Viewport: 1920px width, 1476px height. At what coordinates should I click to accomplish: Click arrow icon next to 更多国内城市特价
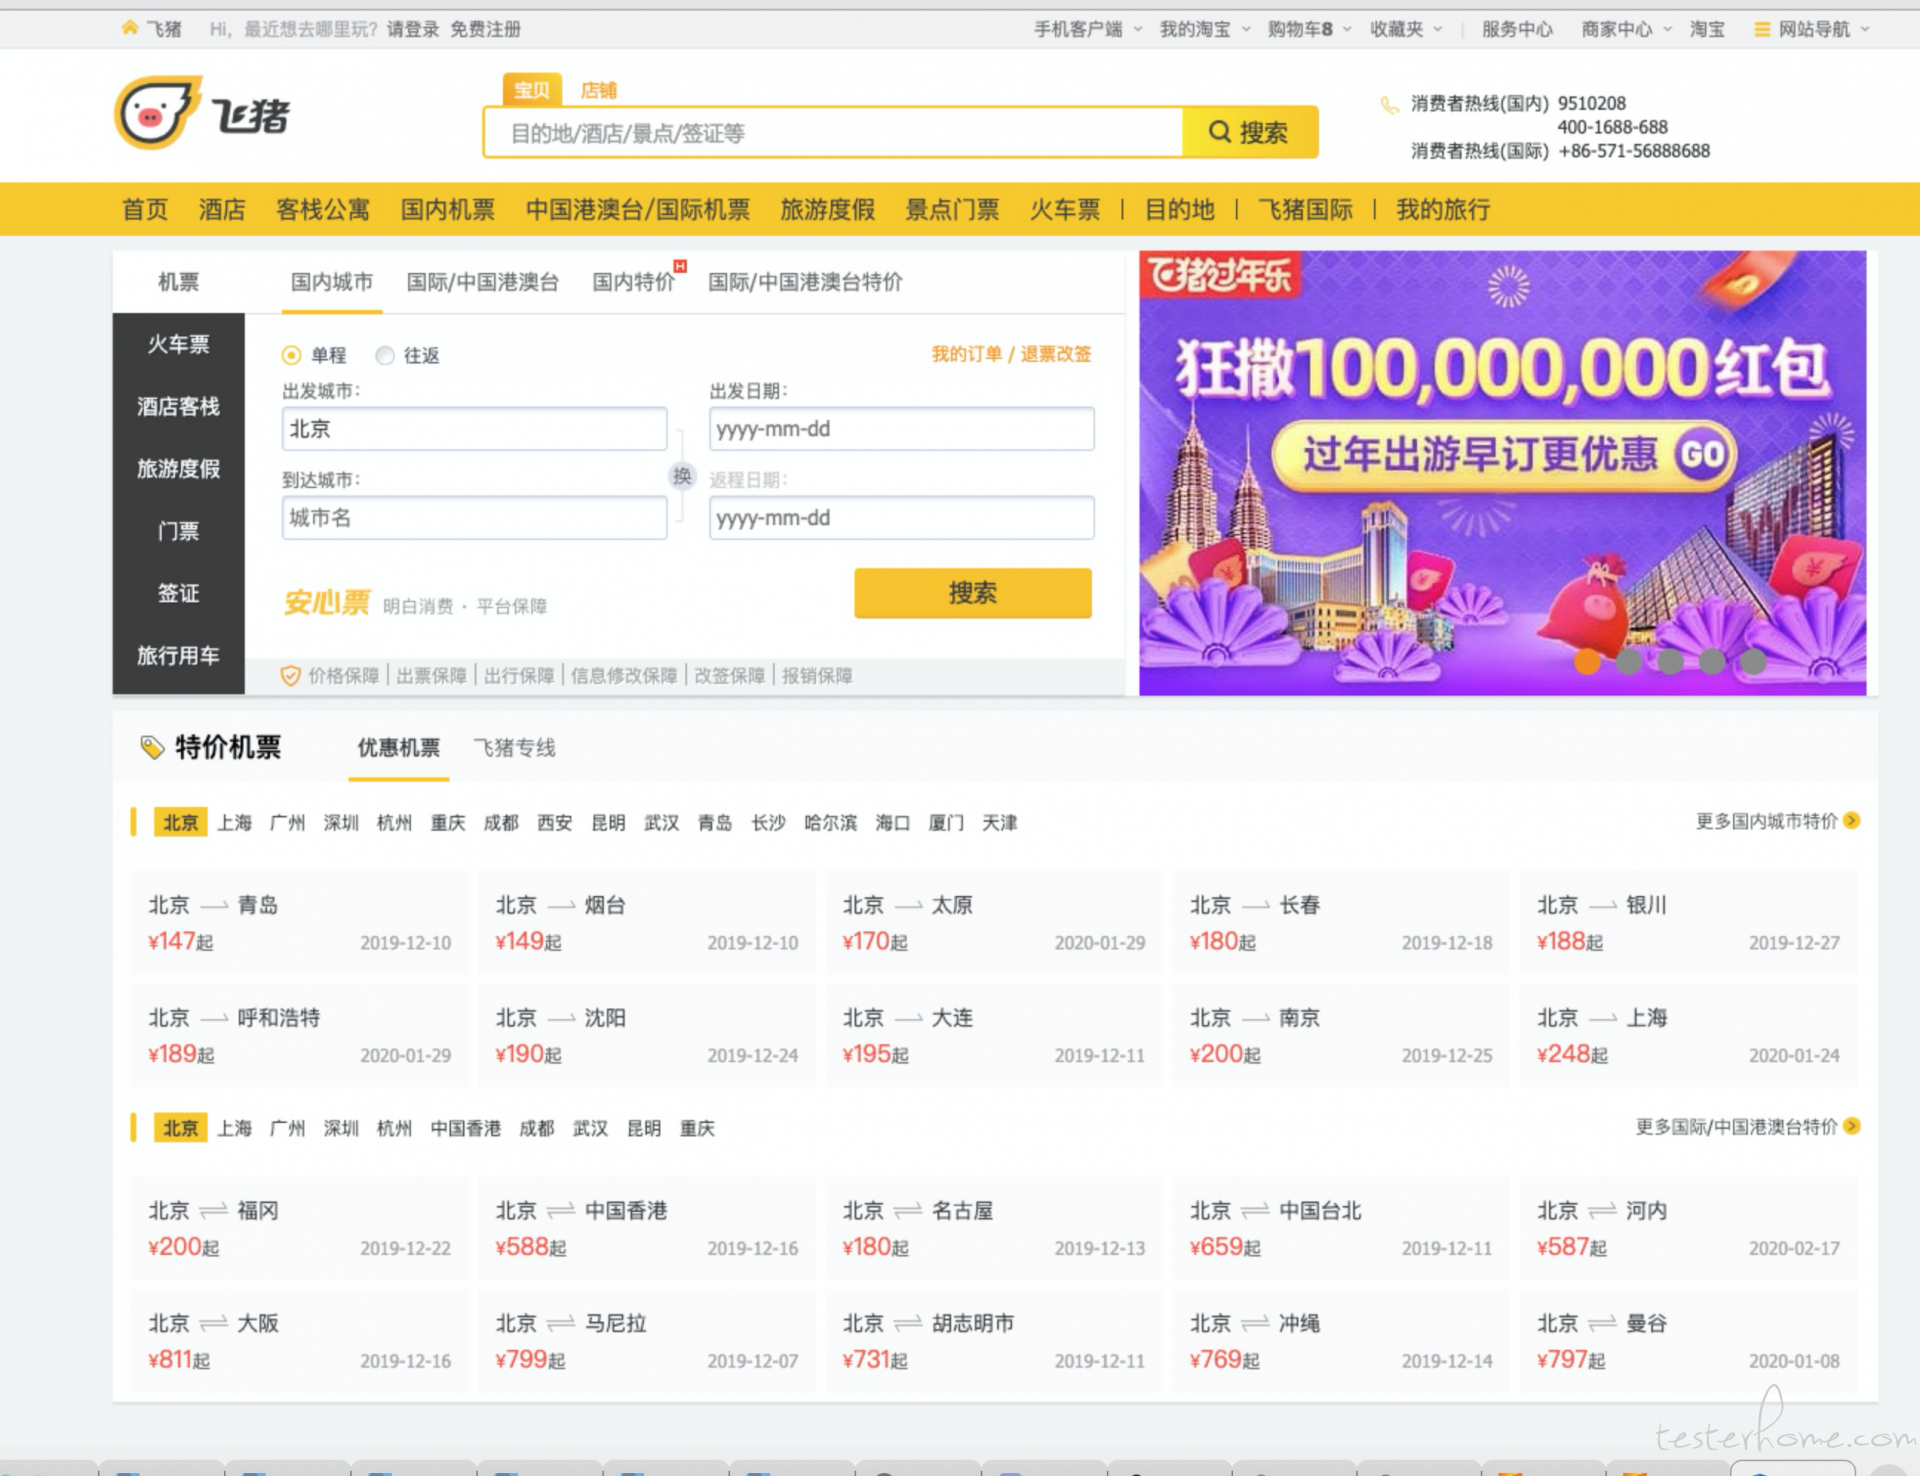click(1852, 821)
